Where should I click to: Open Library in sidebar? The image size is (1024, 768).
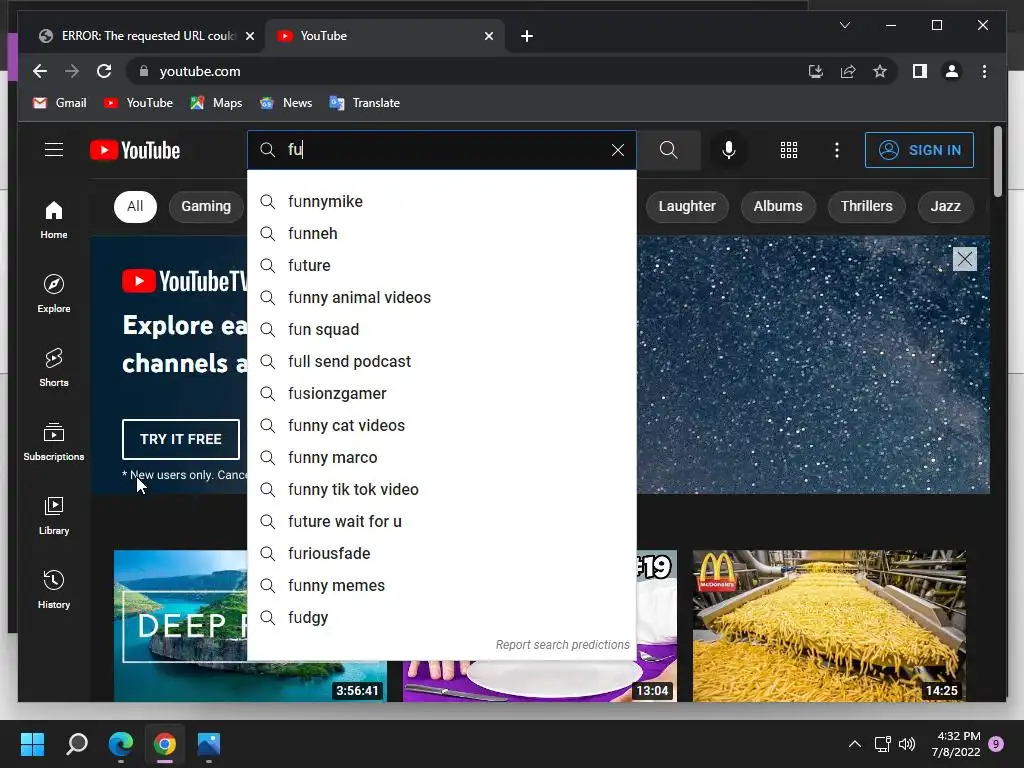coord(54,516)
